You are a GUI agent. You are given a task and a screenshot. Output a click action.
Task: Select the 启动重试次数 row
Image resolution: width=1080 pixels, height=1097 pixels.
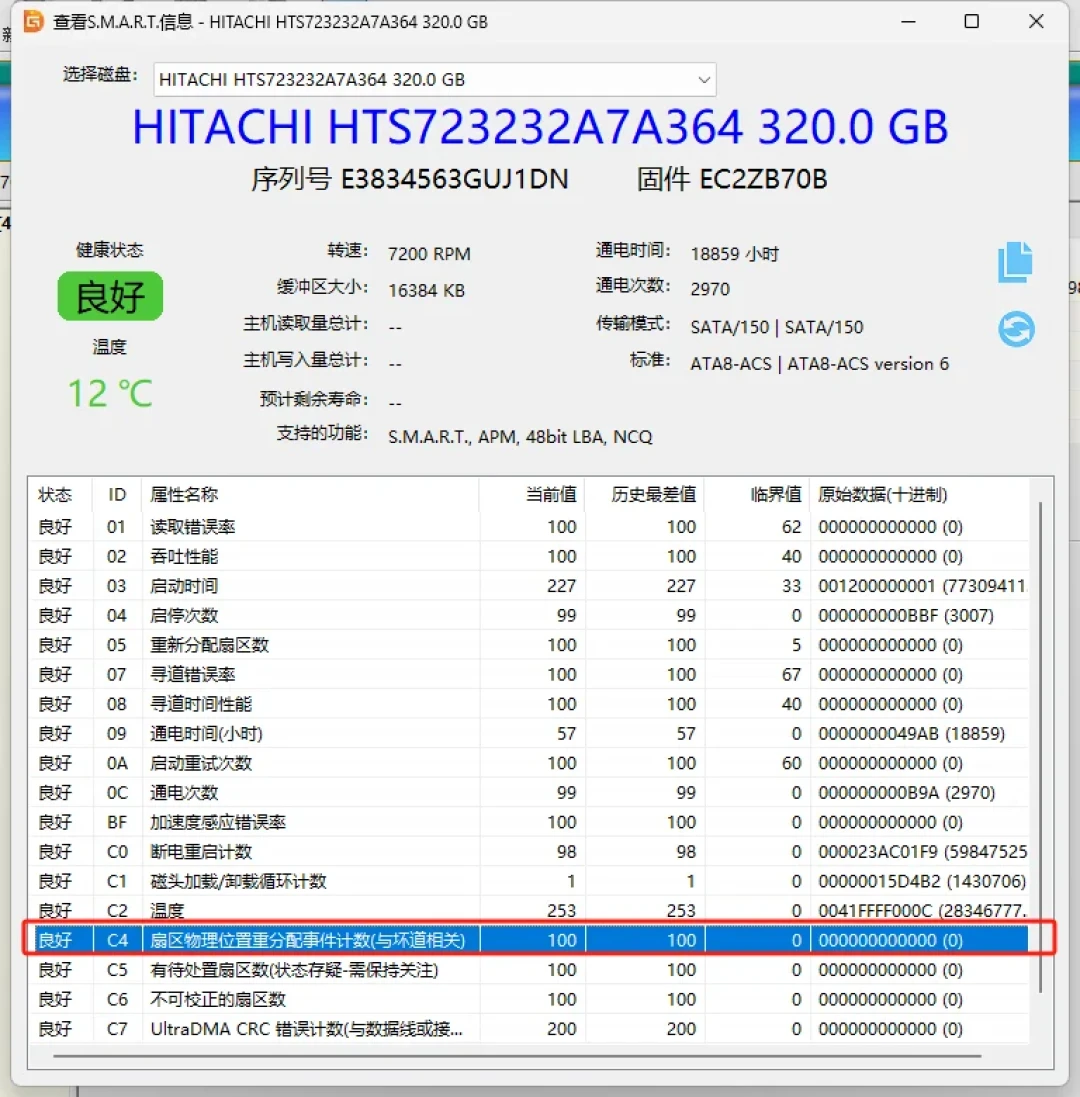tap(529, 763)
